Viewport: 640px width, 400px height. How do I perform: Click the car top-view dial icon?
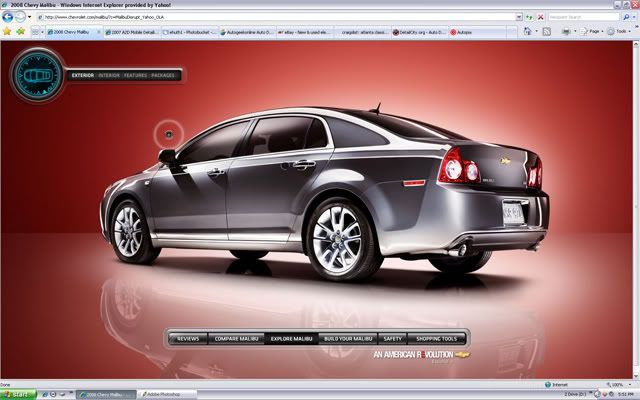(x=38, y=75)
